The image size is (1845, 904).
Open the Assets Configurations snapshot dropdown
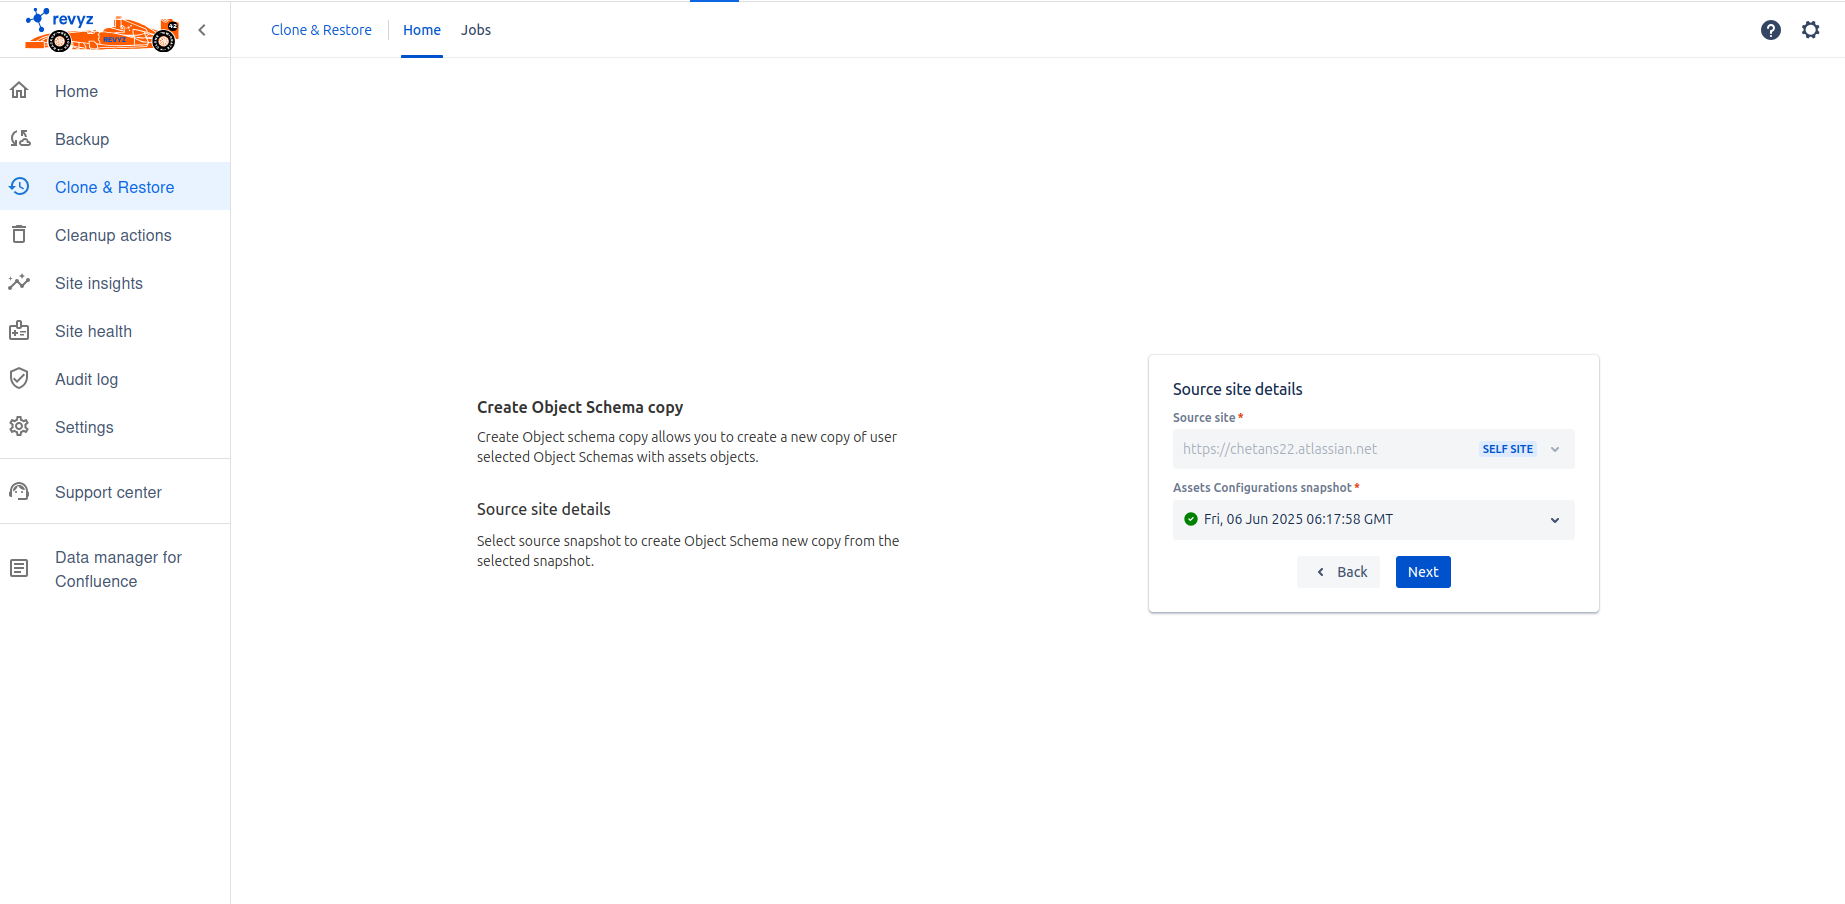tap(1554, 520)
